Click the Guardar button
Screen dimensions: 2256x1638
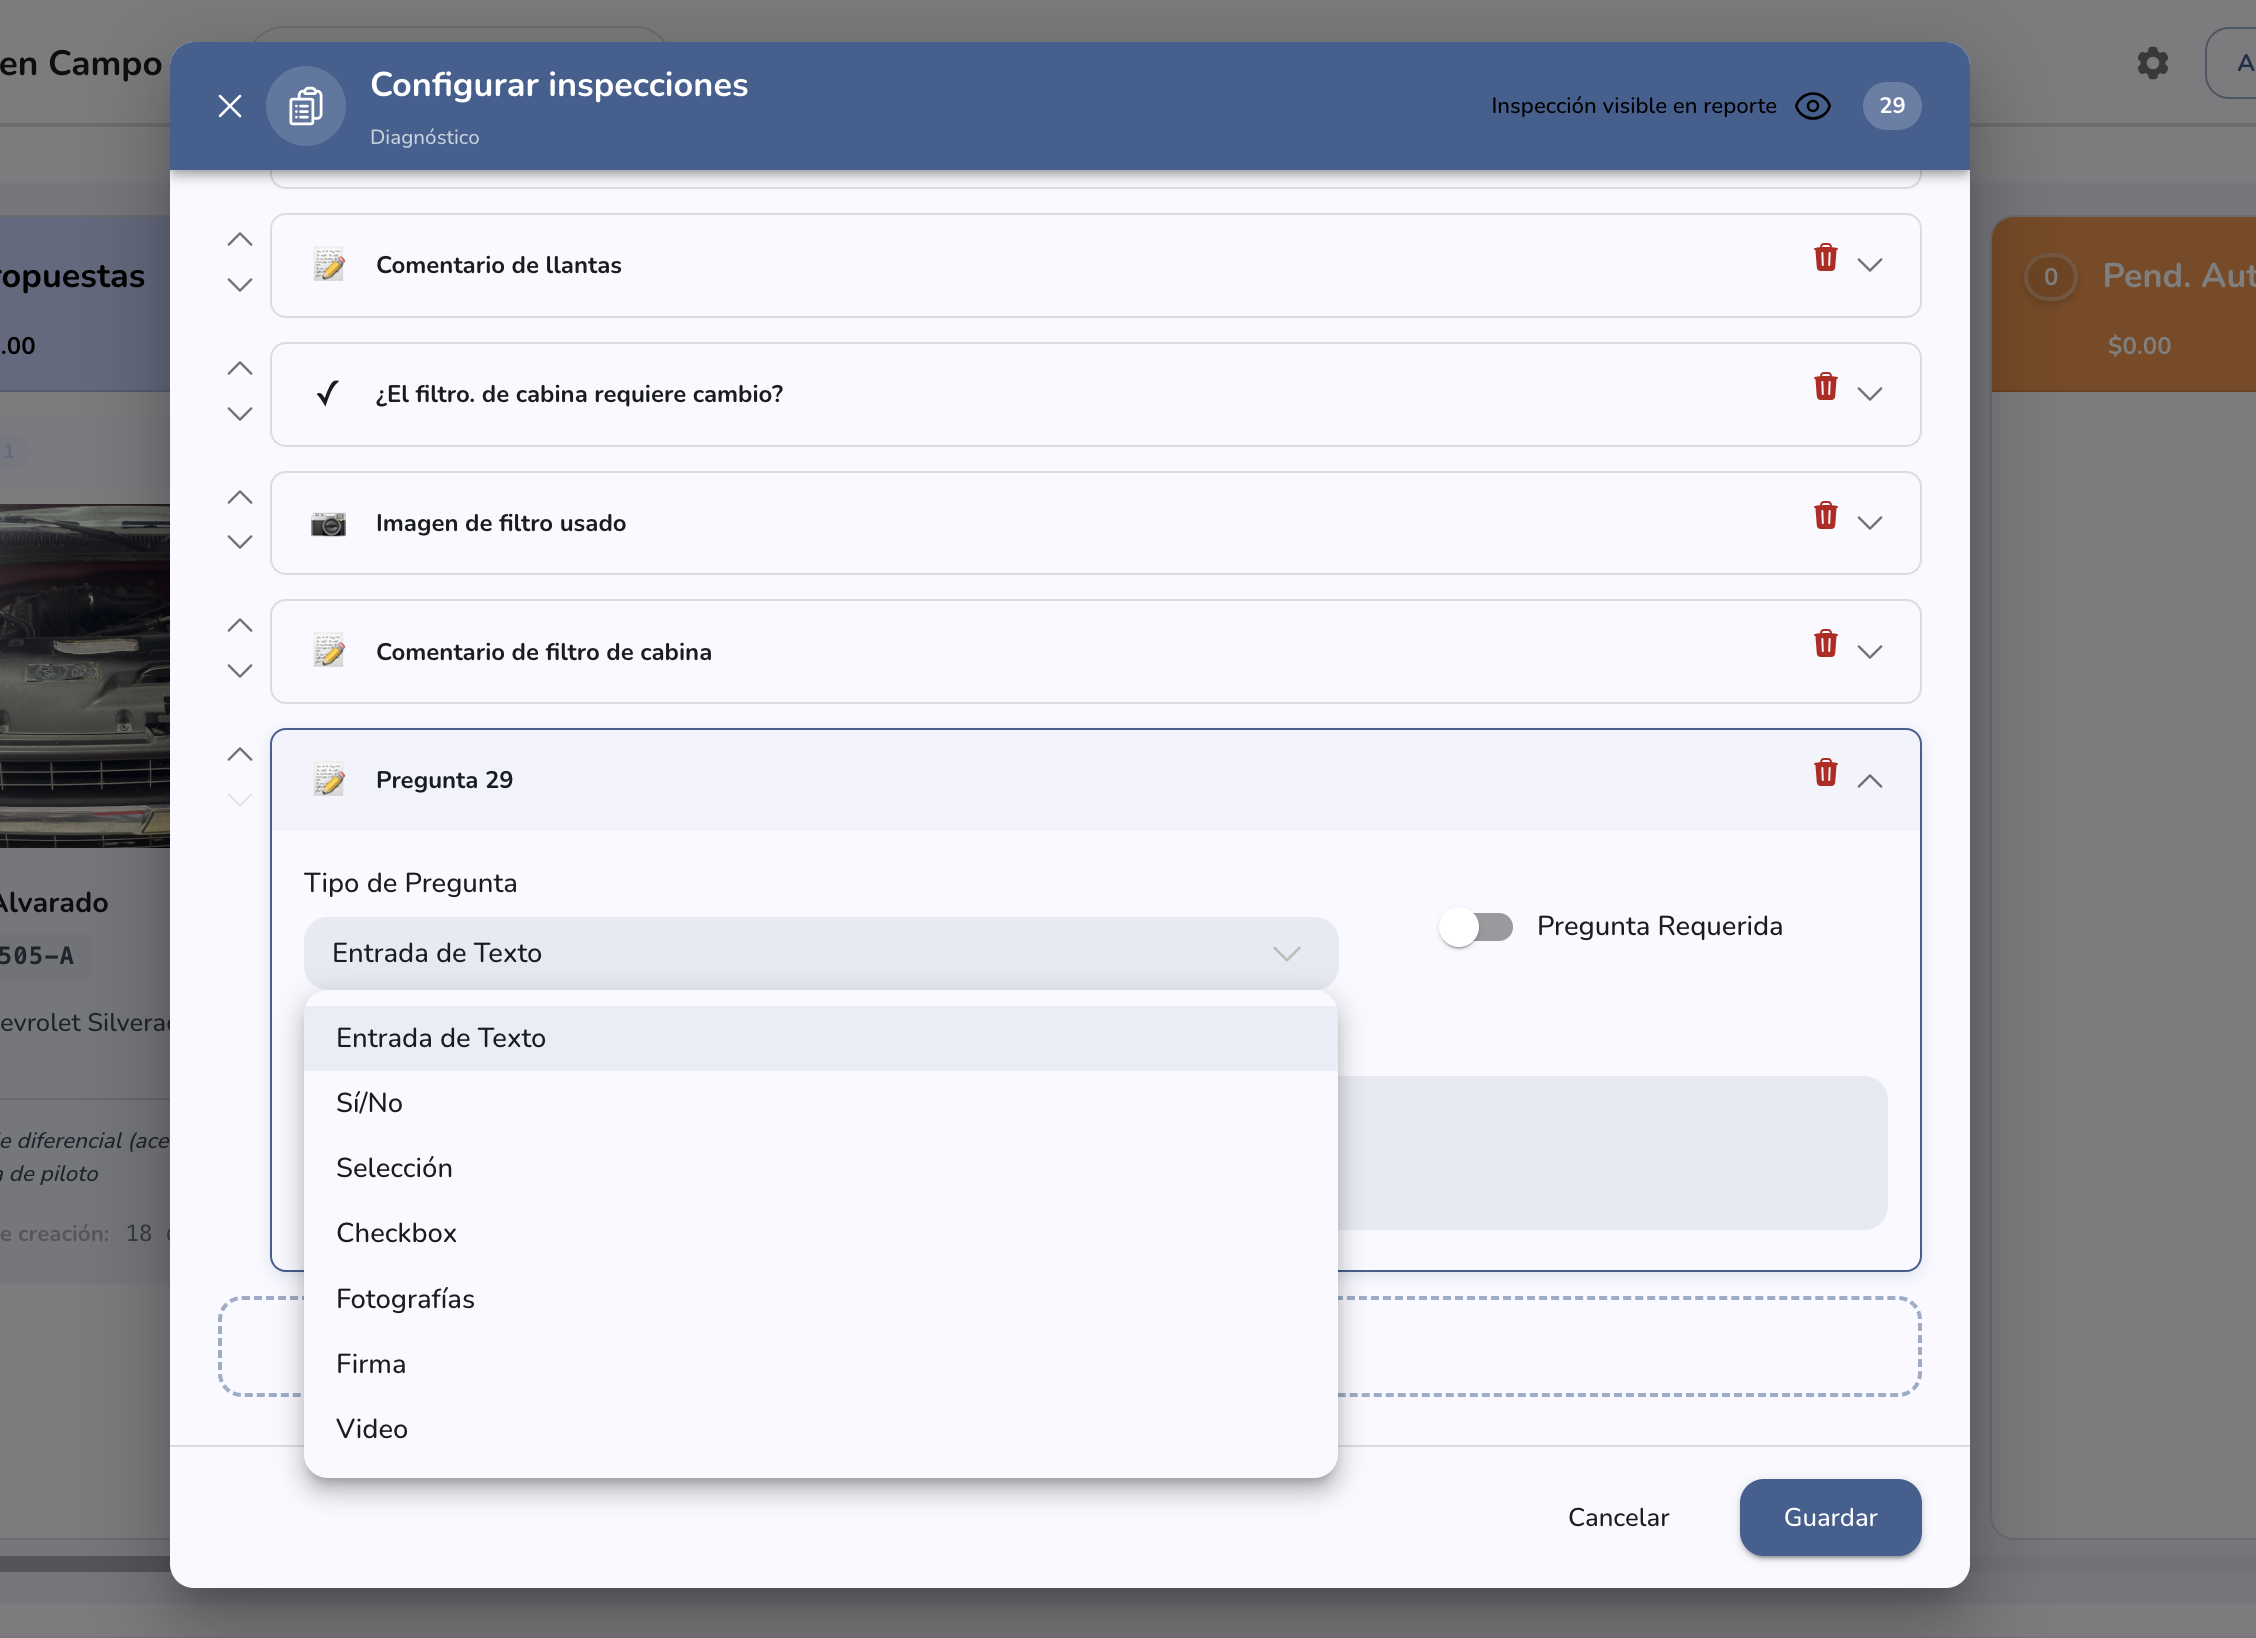1830,1518
